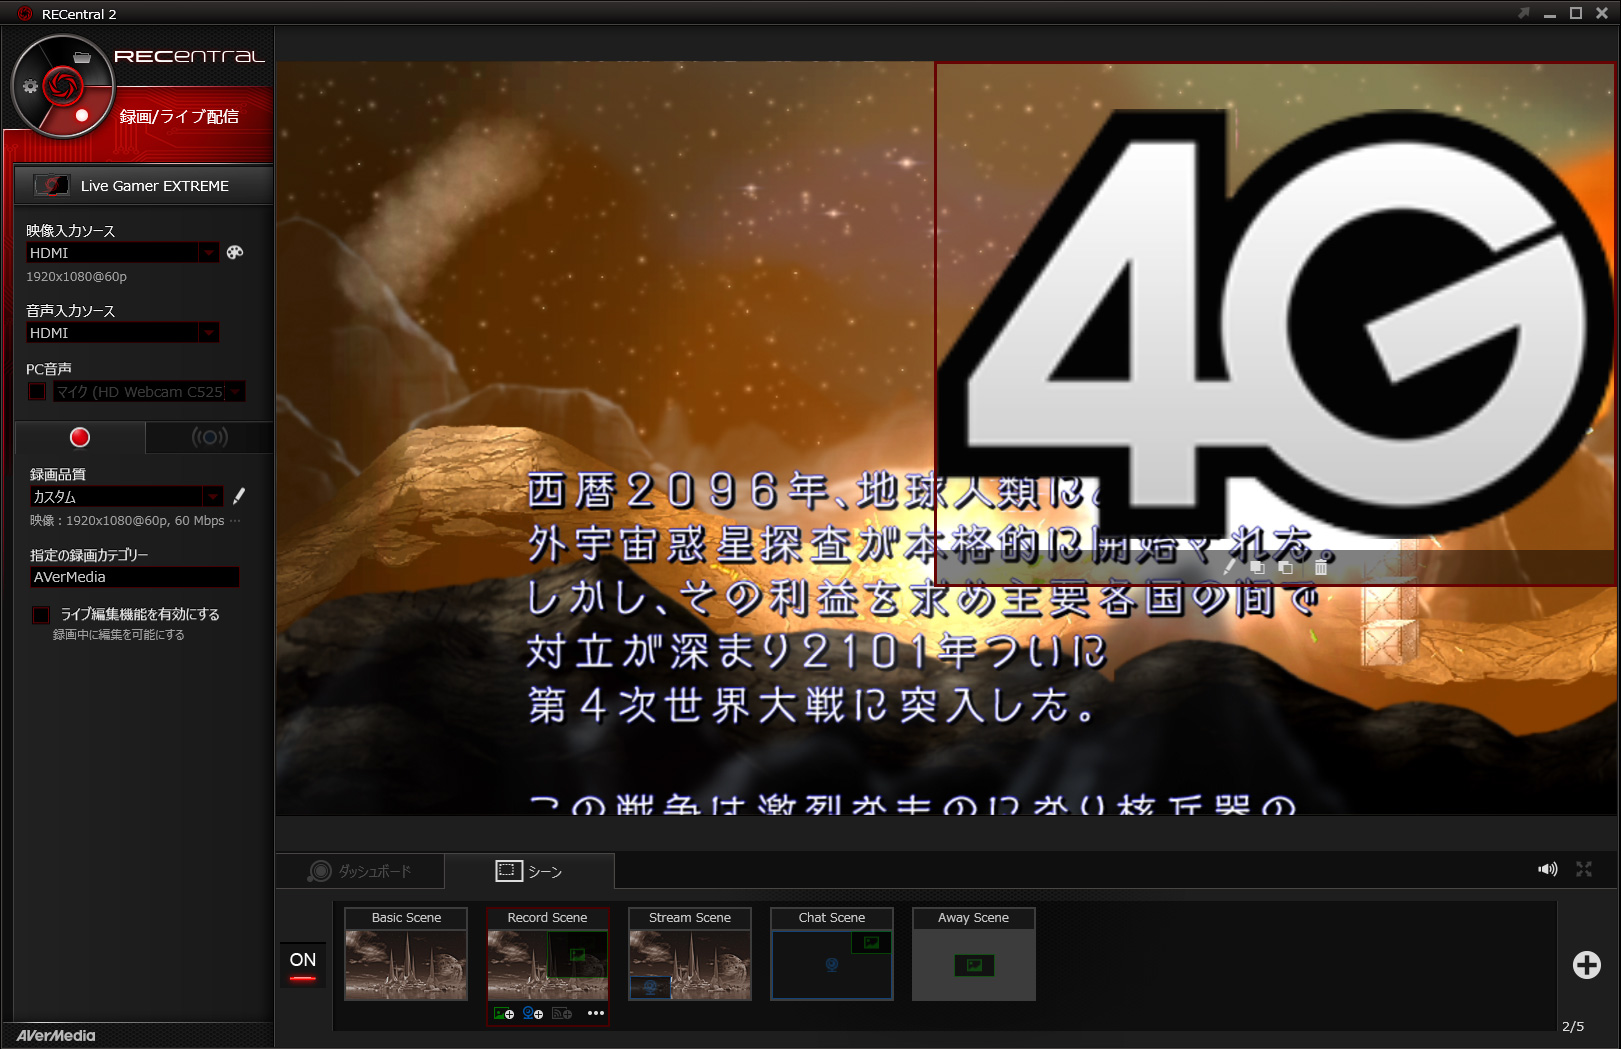Select the live streaming mode tab
The height and width of the screenshot is (1049, 1621).
(x=210, y=437)
